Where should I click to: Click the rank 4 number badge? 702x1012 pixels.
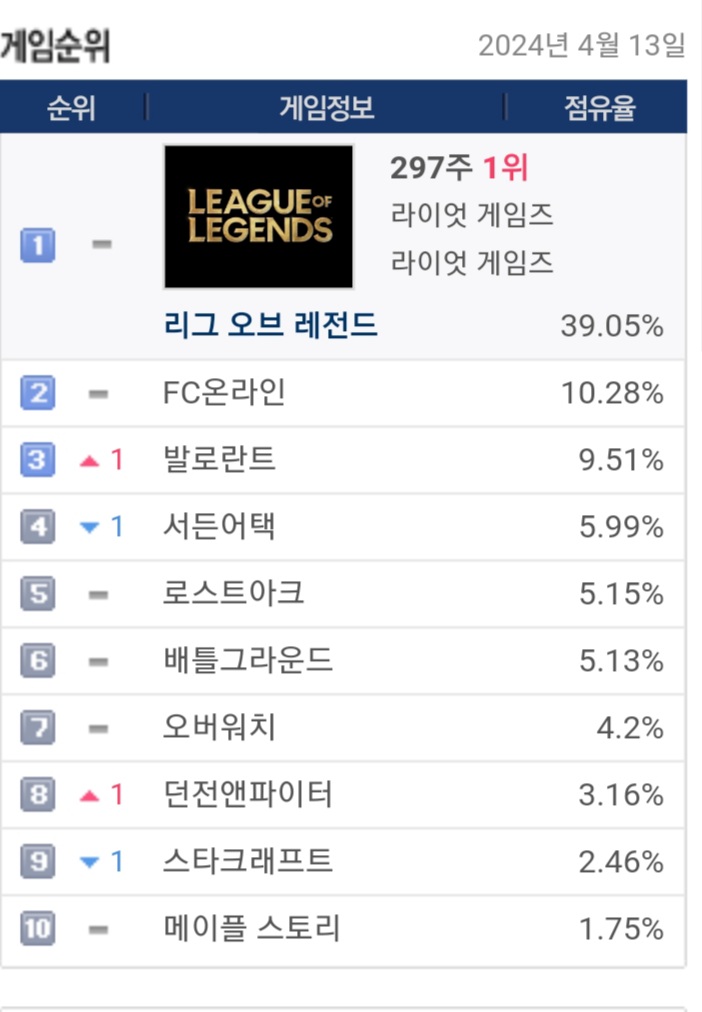point(38,527)
